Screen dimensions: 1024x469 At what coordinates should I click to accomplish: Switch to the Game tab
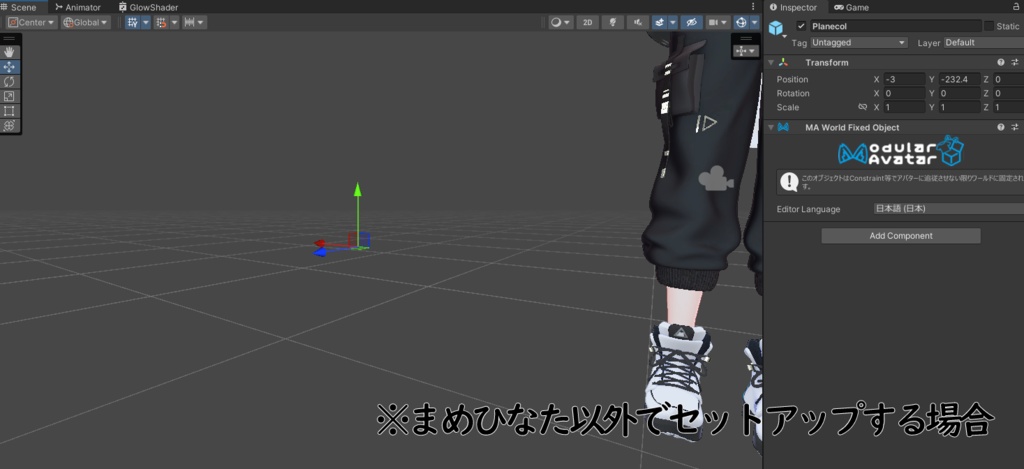[852, 7]
